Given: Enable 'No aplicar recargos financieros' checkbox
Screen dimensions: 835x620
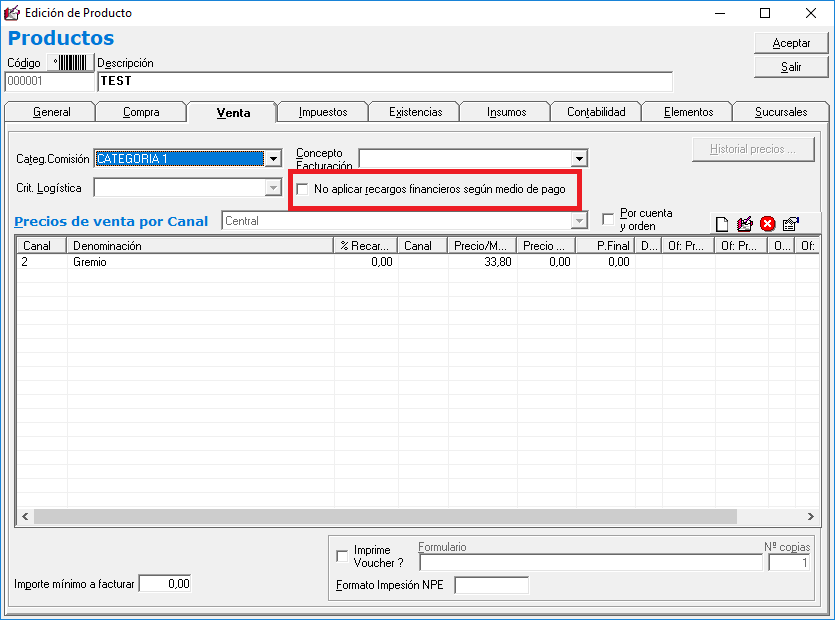Looking at the screenshot, I should point(303,189).
